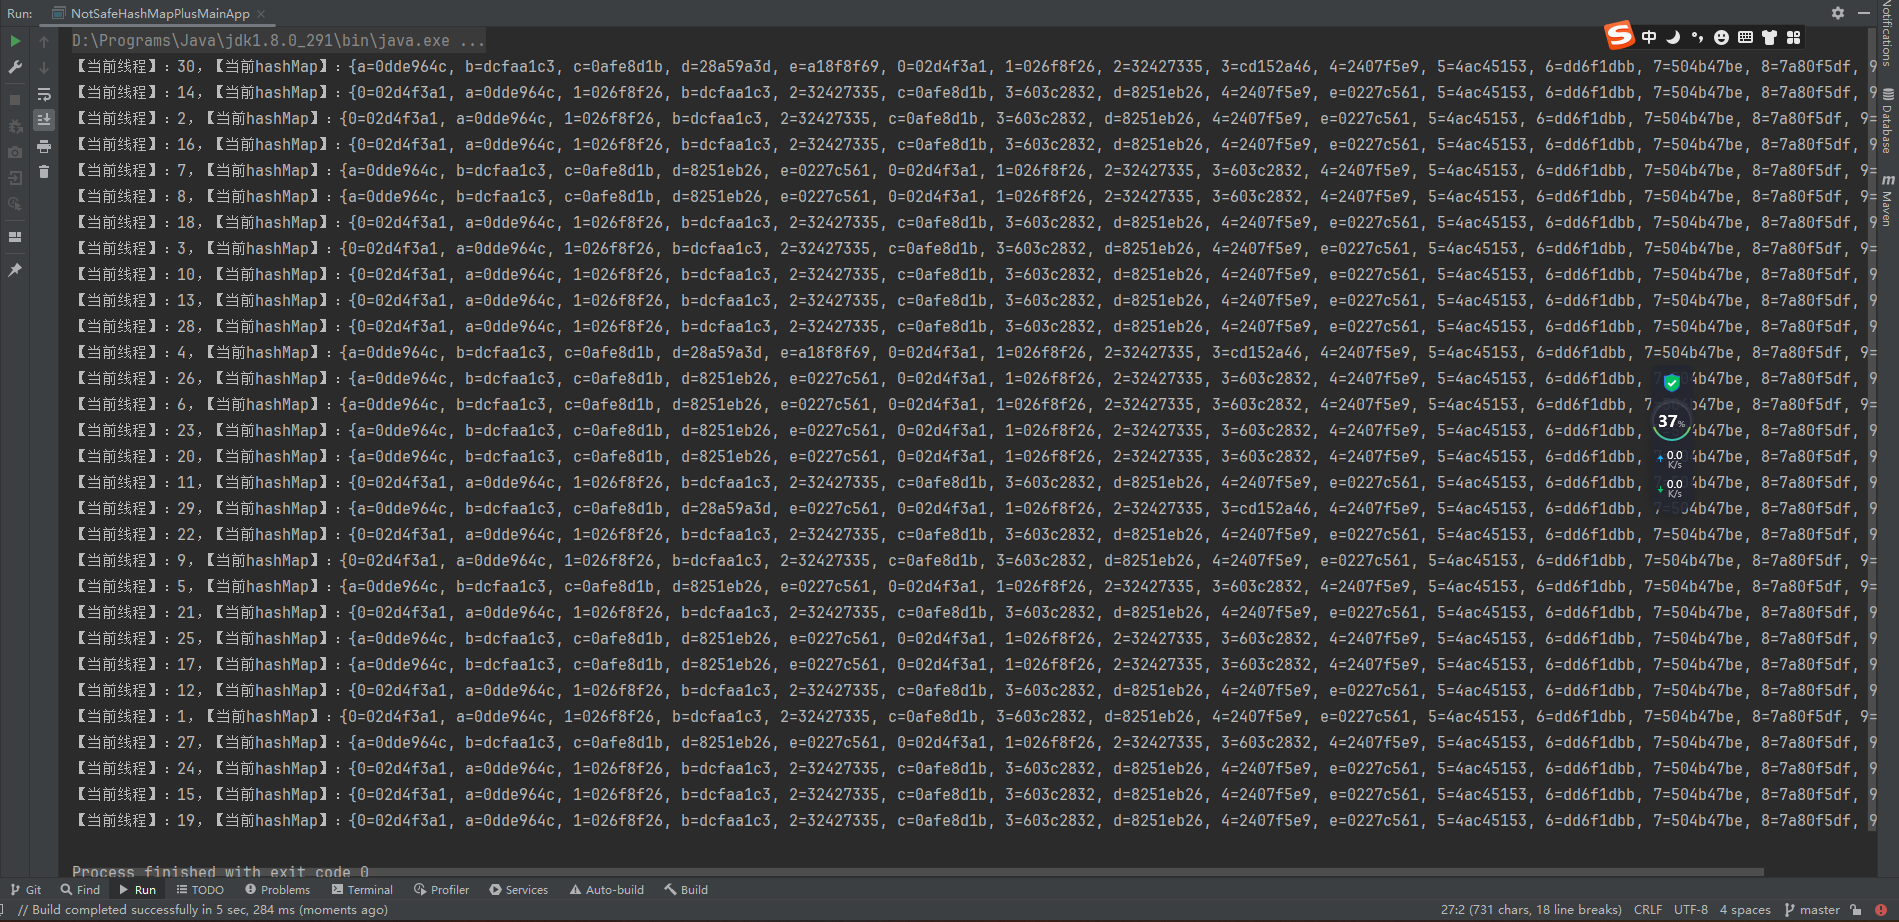Screen dimensions: 1899x922
Task: Open Sogou soft keyboard icon
Action: (x=1745, y=37)
